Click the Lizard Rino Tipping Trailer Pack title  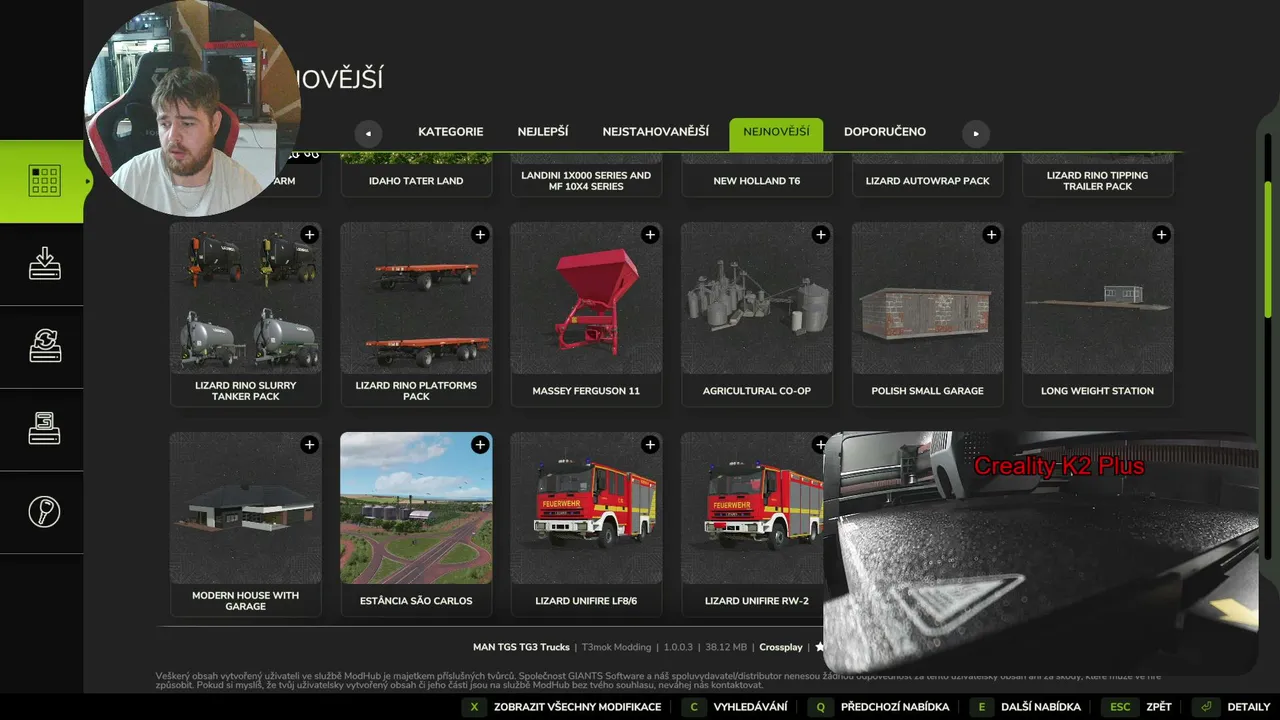[1097, 181]
